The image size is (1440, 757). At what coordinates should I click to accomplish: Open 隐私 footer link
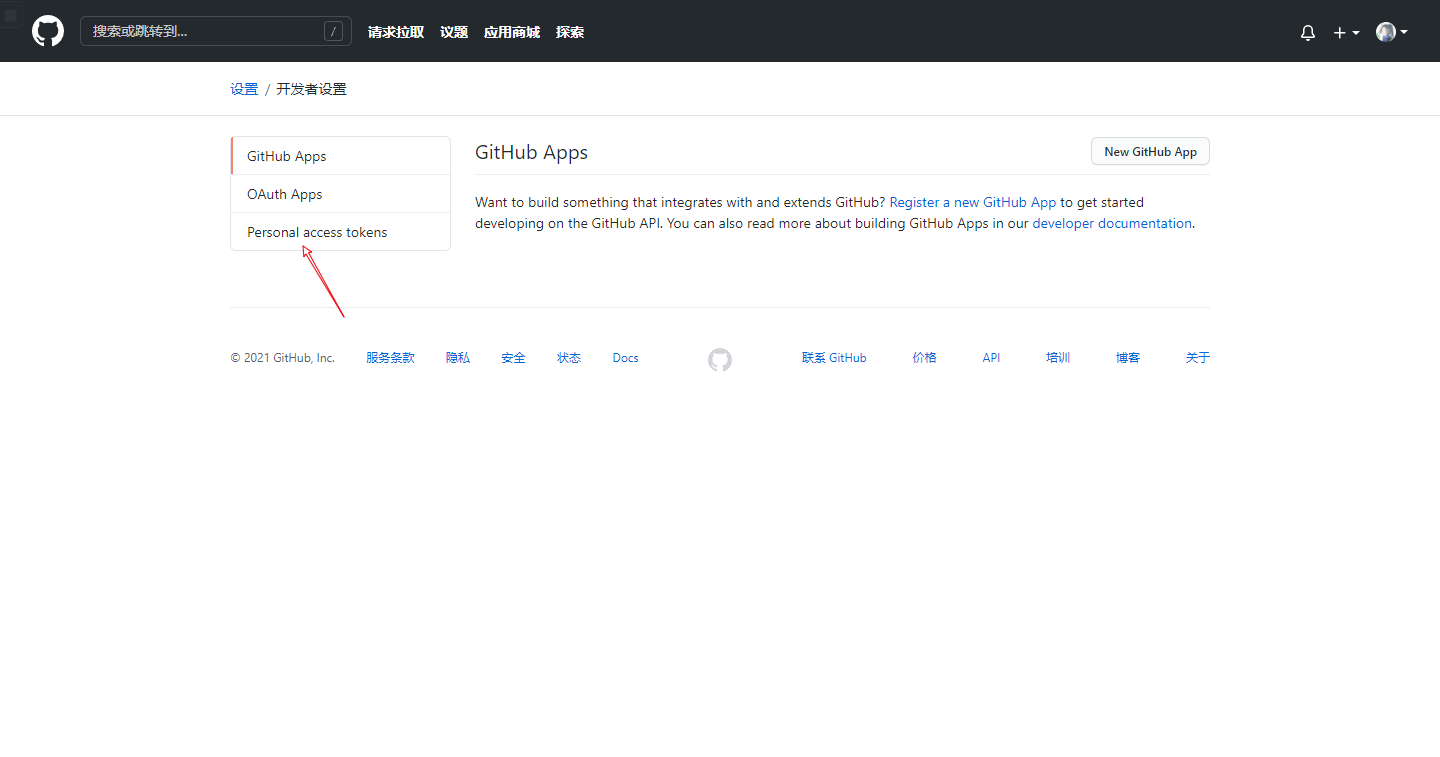pos(458,358)
